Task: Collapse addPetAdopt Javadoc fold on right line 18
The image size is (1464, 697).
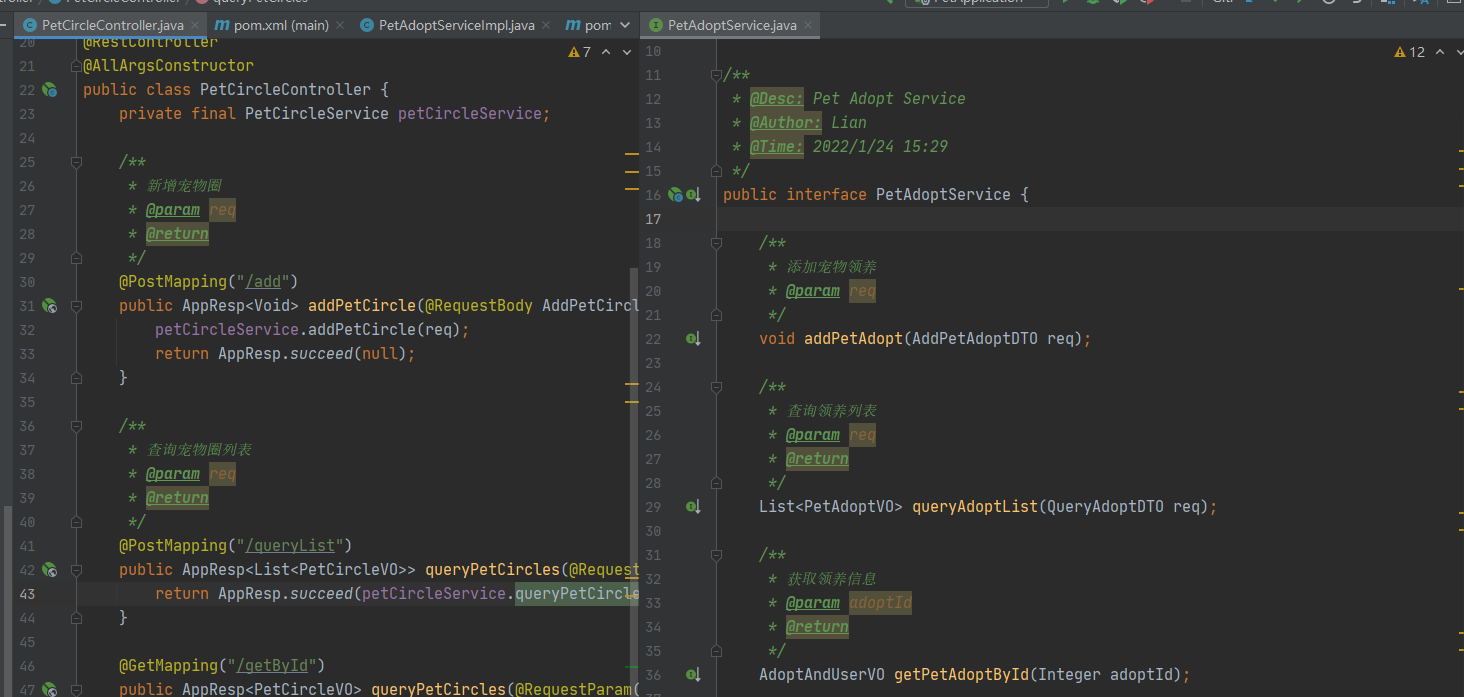Action: (x=716, y=243)
